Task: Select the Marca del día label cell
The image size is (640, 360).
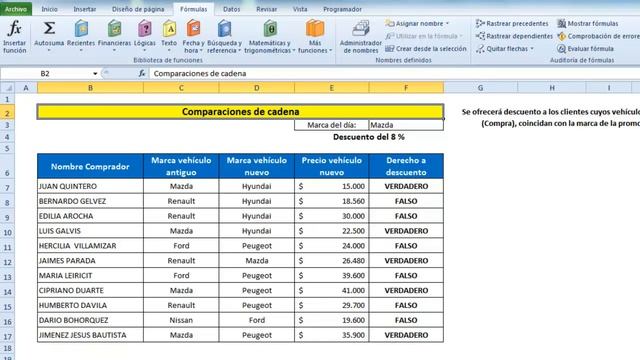Action: 331,125
